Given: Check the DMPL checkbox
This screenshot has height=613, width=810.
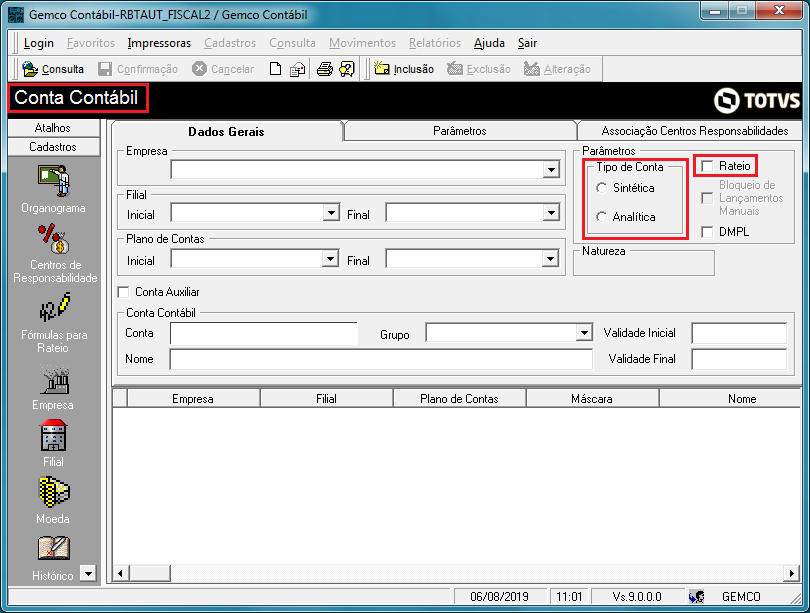Looking at the screenshot, I should tap(707, 232).
